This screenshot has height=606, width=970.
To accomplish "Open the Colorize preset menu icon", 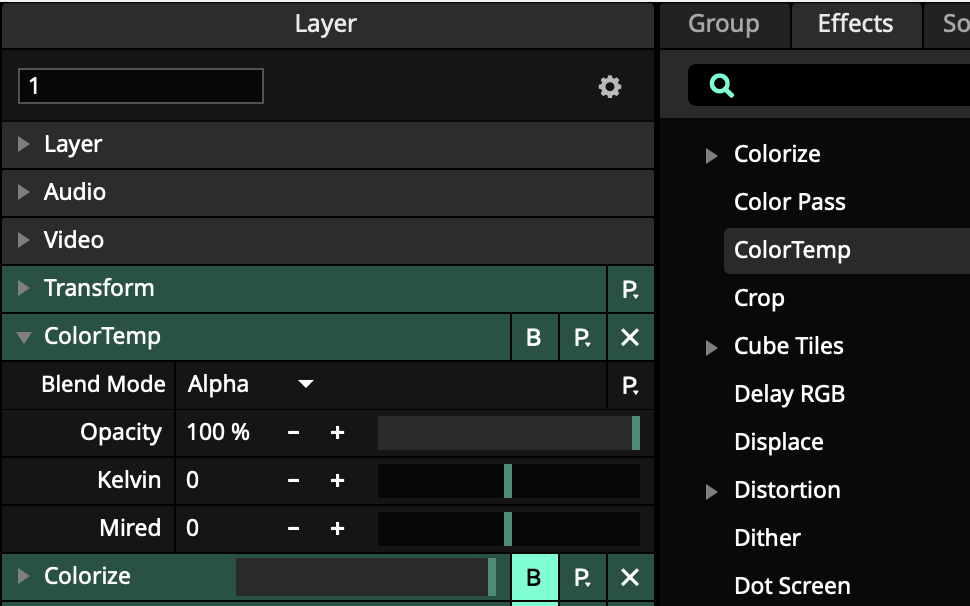I will 582,577.
